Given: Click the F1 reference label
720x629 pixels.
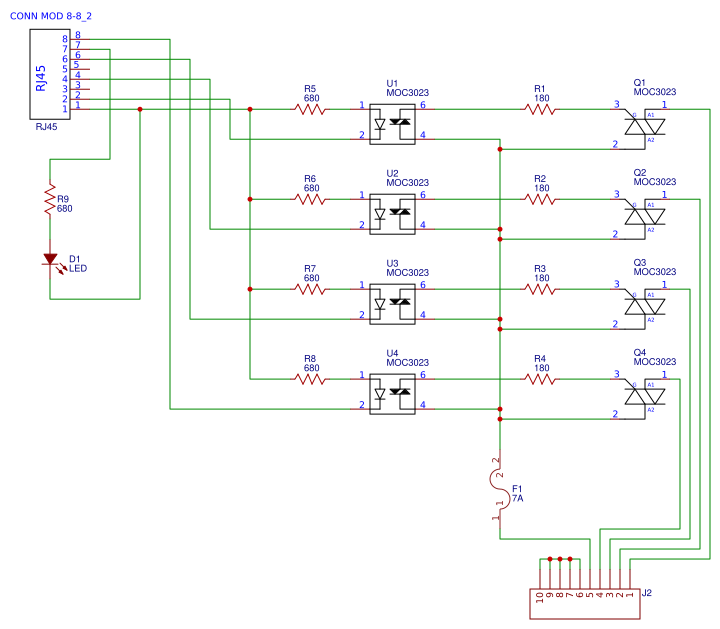Looking at the screenshot, I should coord(517,489).
